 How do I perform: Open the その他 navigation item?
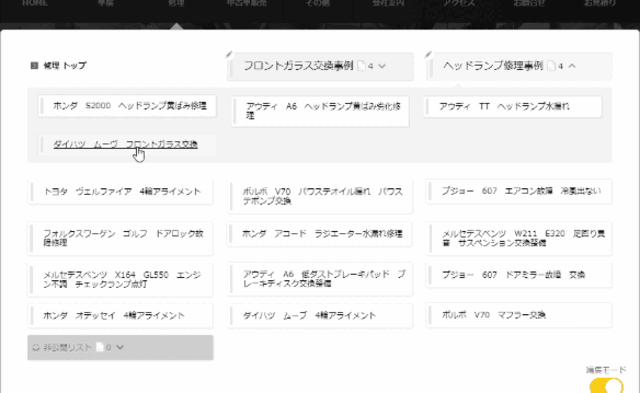[x=318, y=3]
